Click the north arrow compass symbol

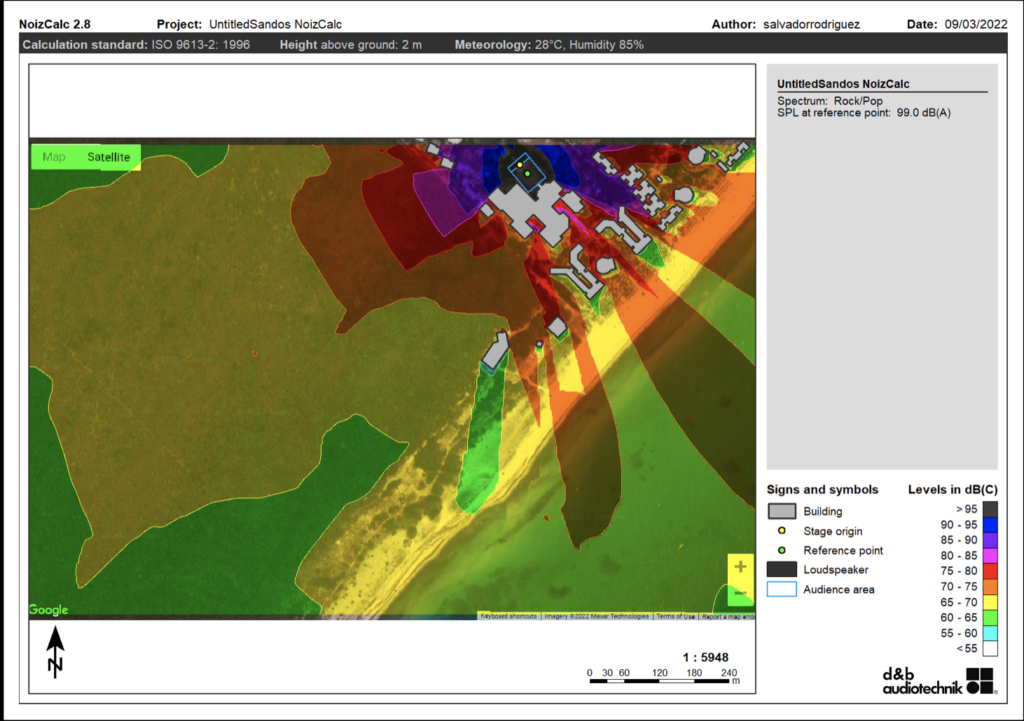coord(56,652)
